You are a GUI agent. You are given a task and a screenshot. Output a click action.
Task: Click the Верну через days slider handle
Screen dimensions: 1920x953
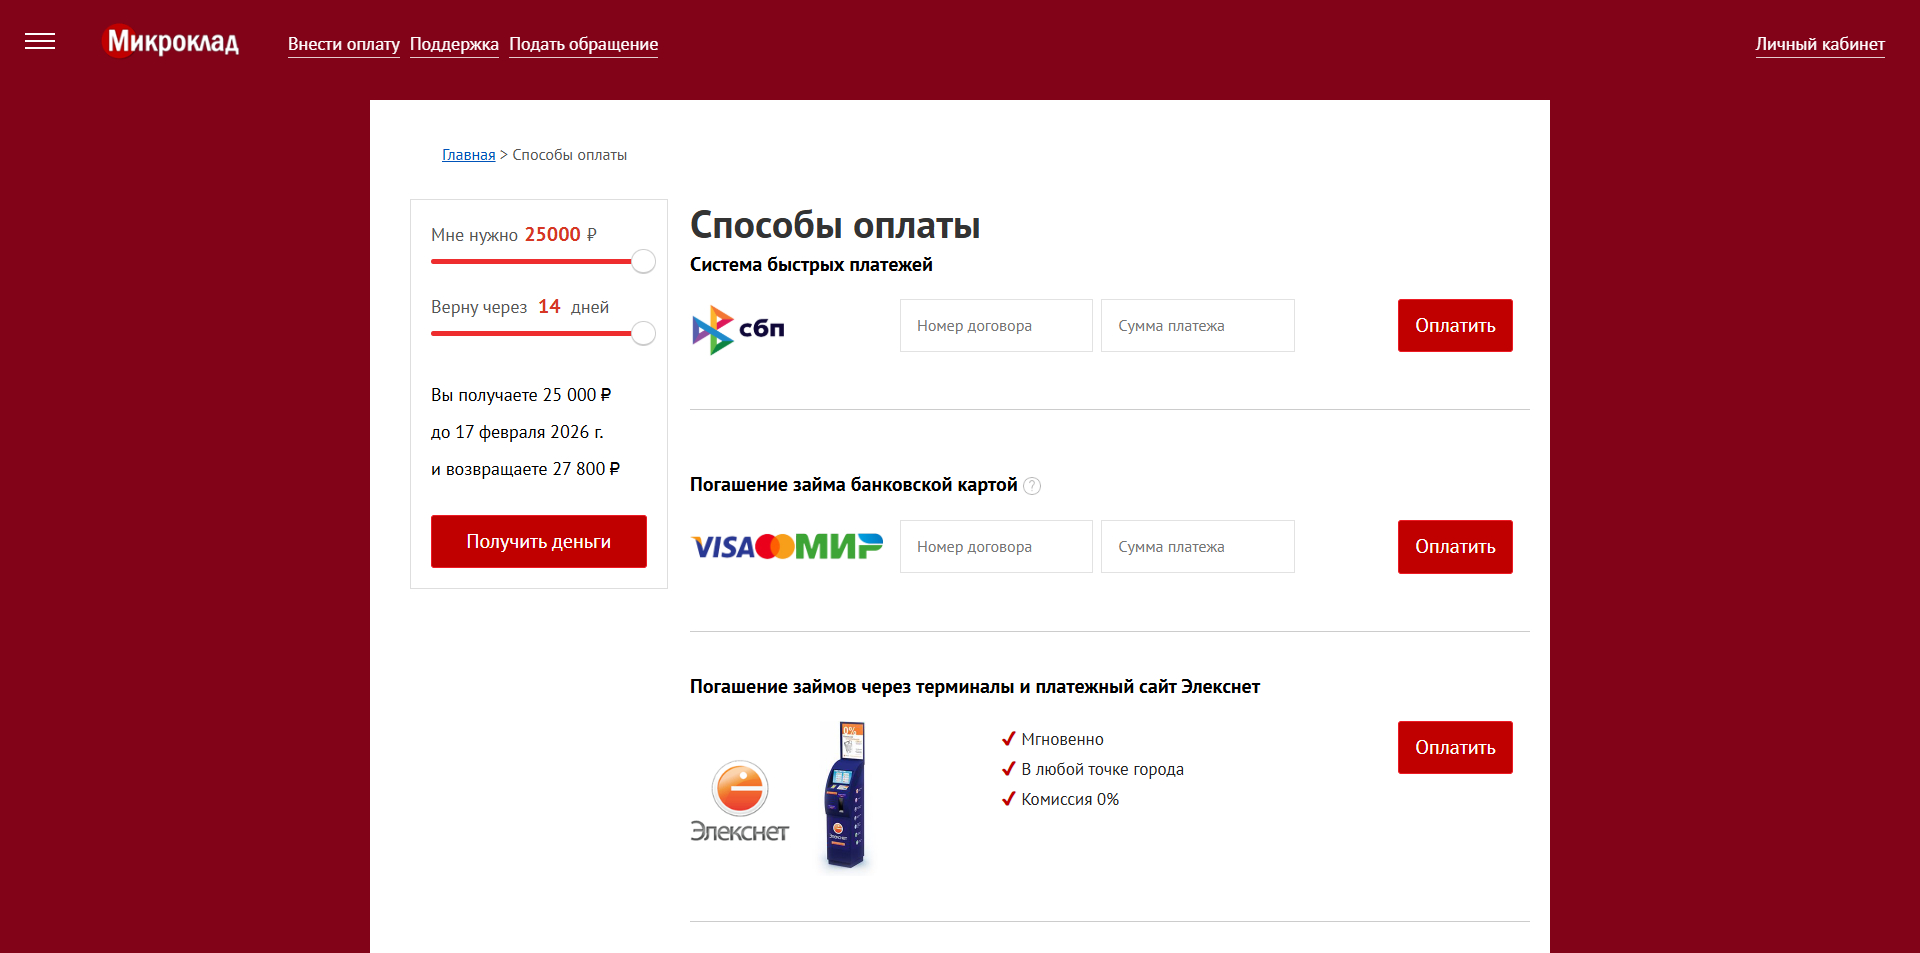643,333
